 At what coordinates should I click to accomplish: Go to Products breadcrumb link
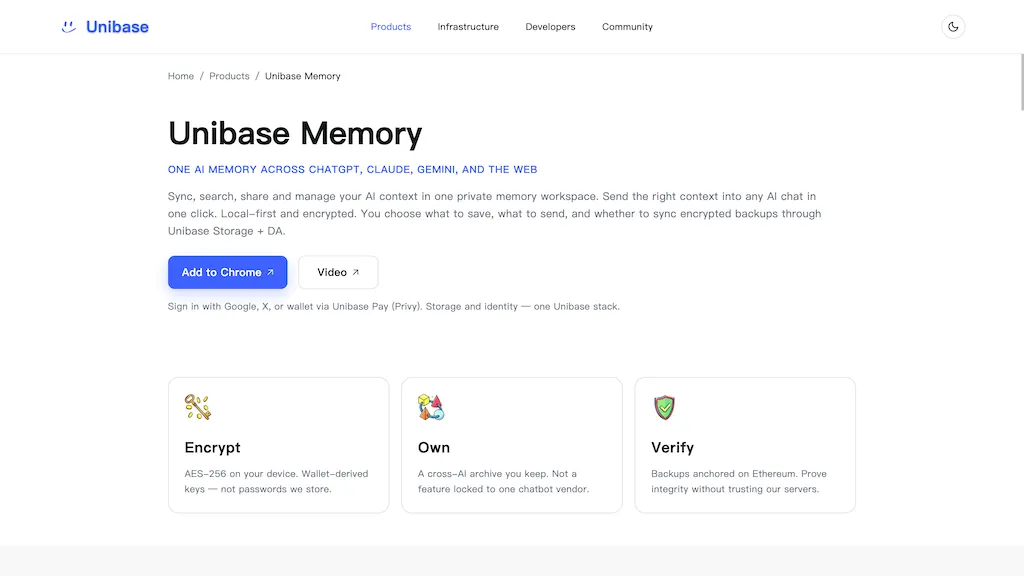[x=229, y=76]
